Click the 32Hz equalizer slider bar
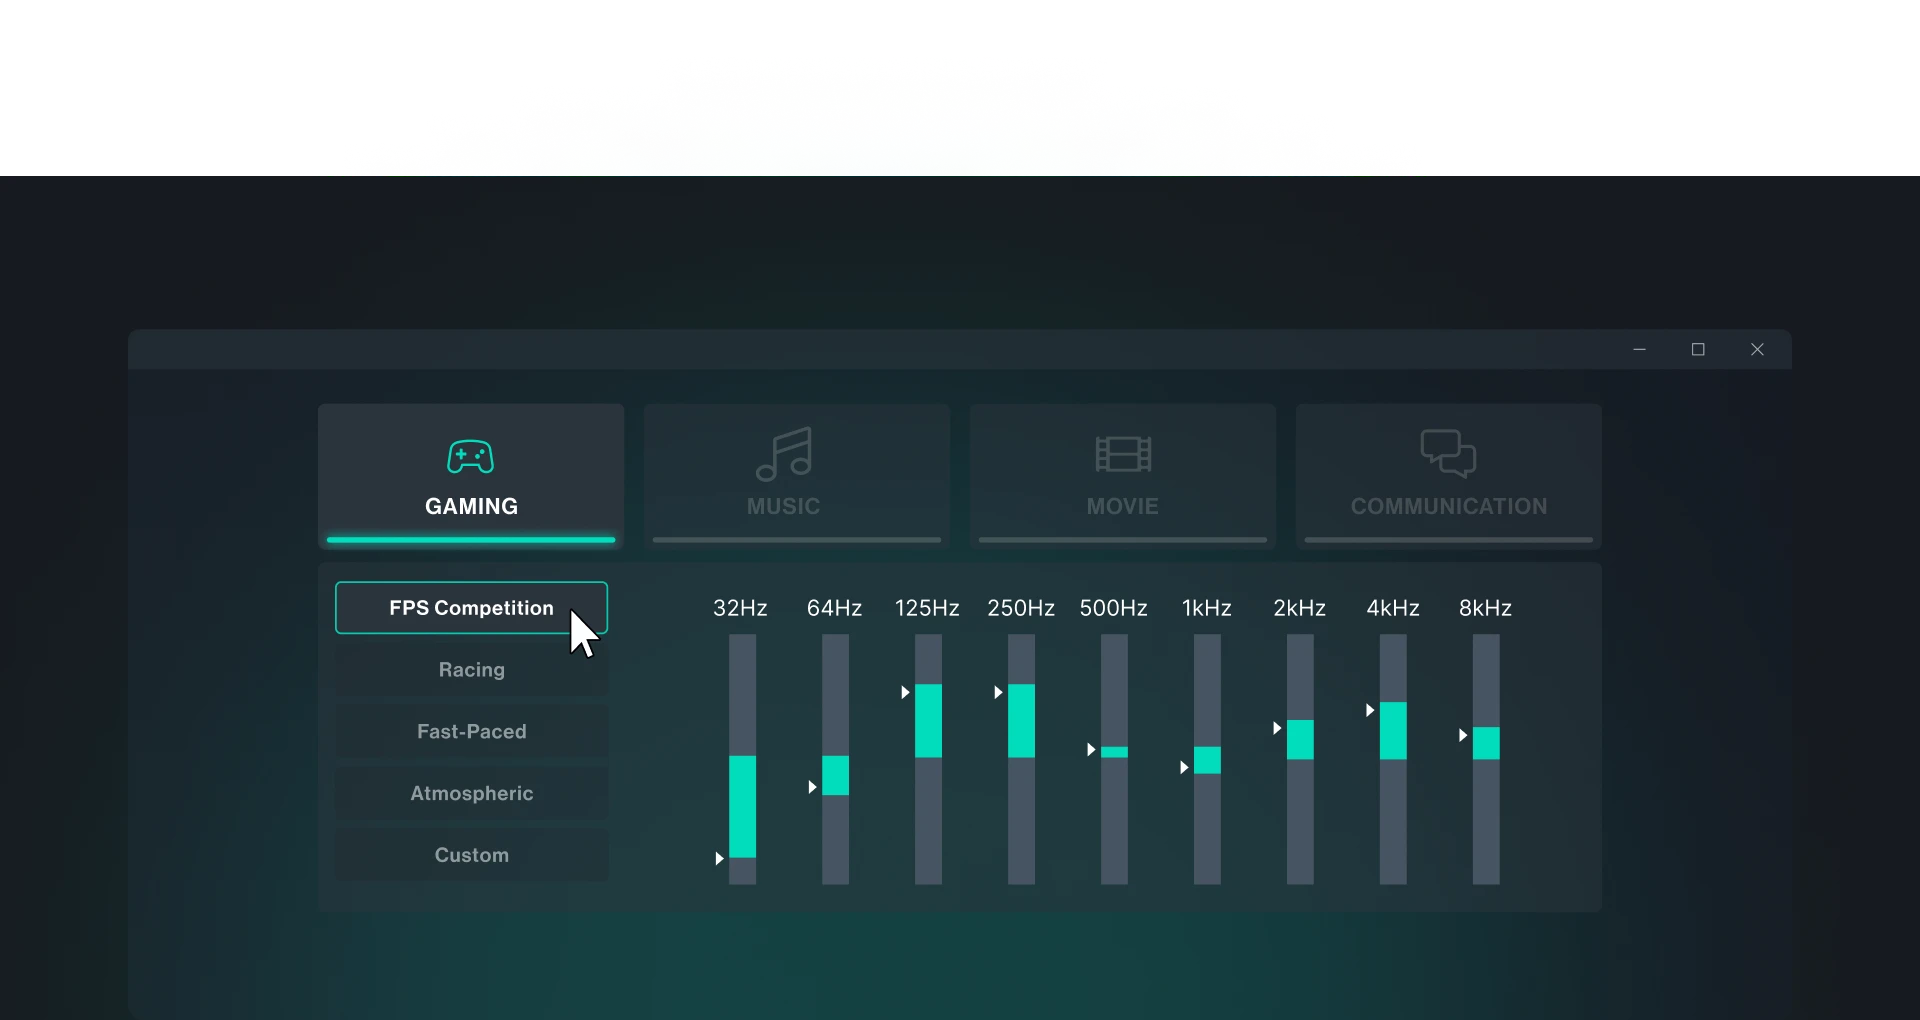This screenshot has height=1020, width=1920. tap(742, 760)
